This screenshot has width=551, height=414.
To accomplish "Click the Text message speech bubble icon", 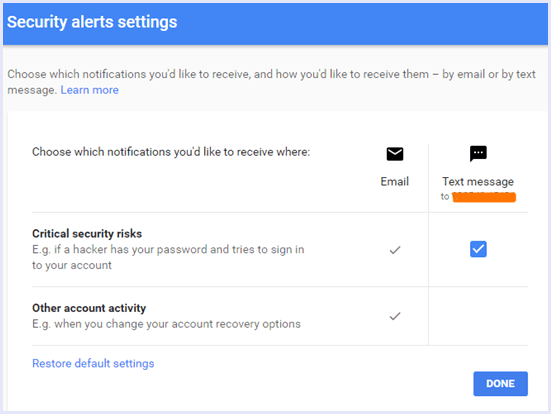I will point(478,154).
